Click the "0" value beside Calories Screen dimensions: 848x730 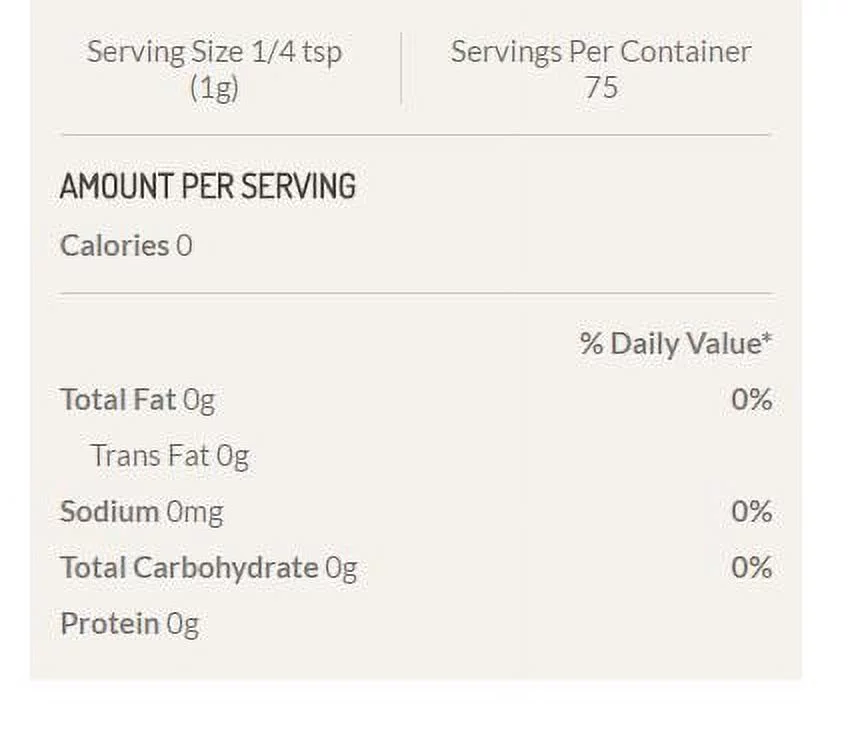pyautogui.click(x=184, y=246)
